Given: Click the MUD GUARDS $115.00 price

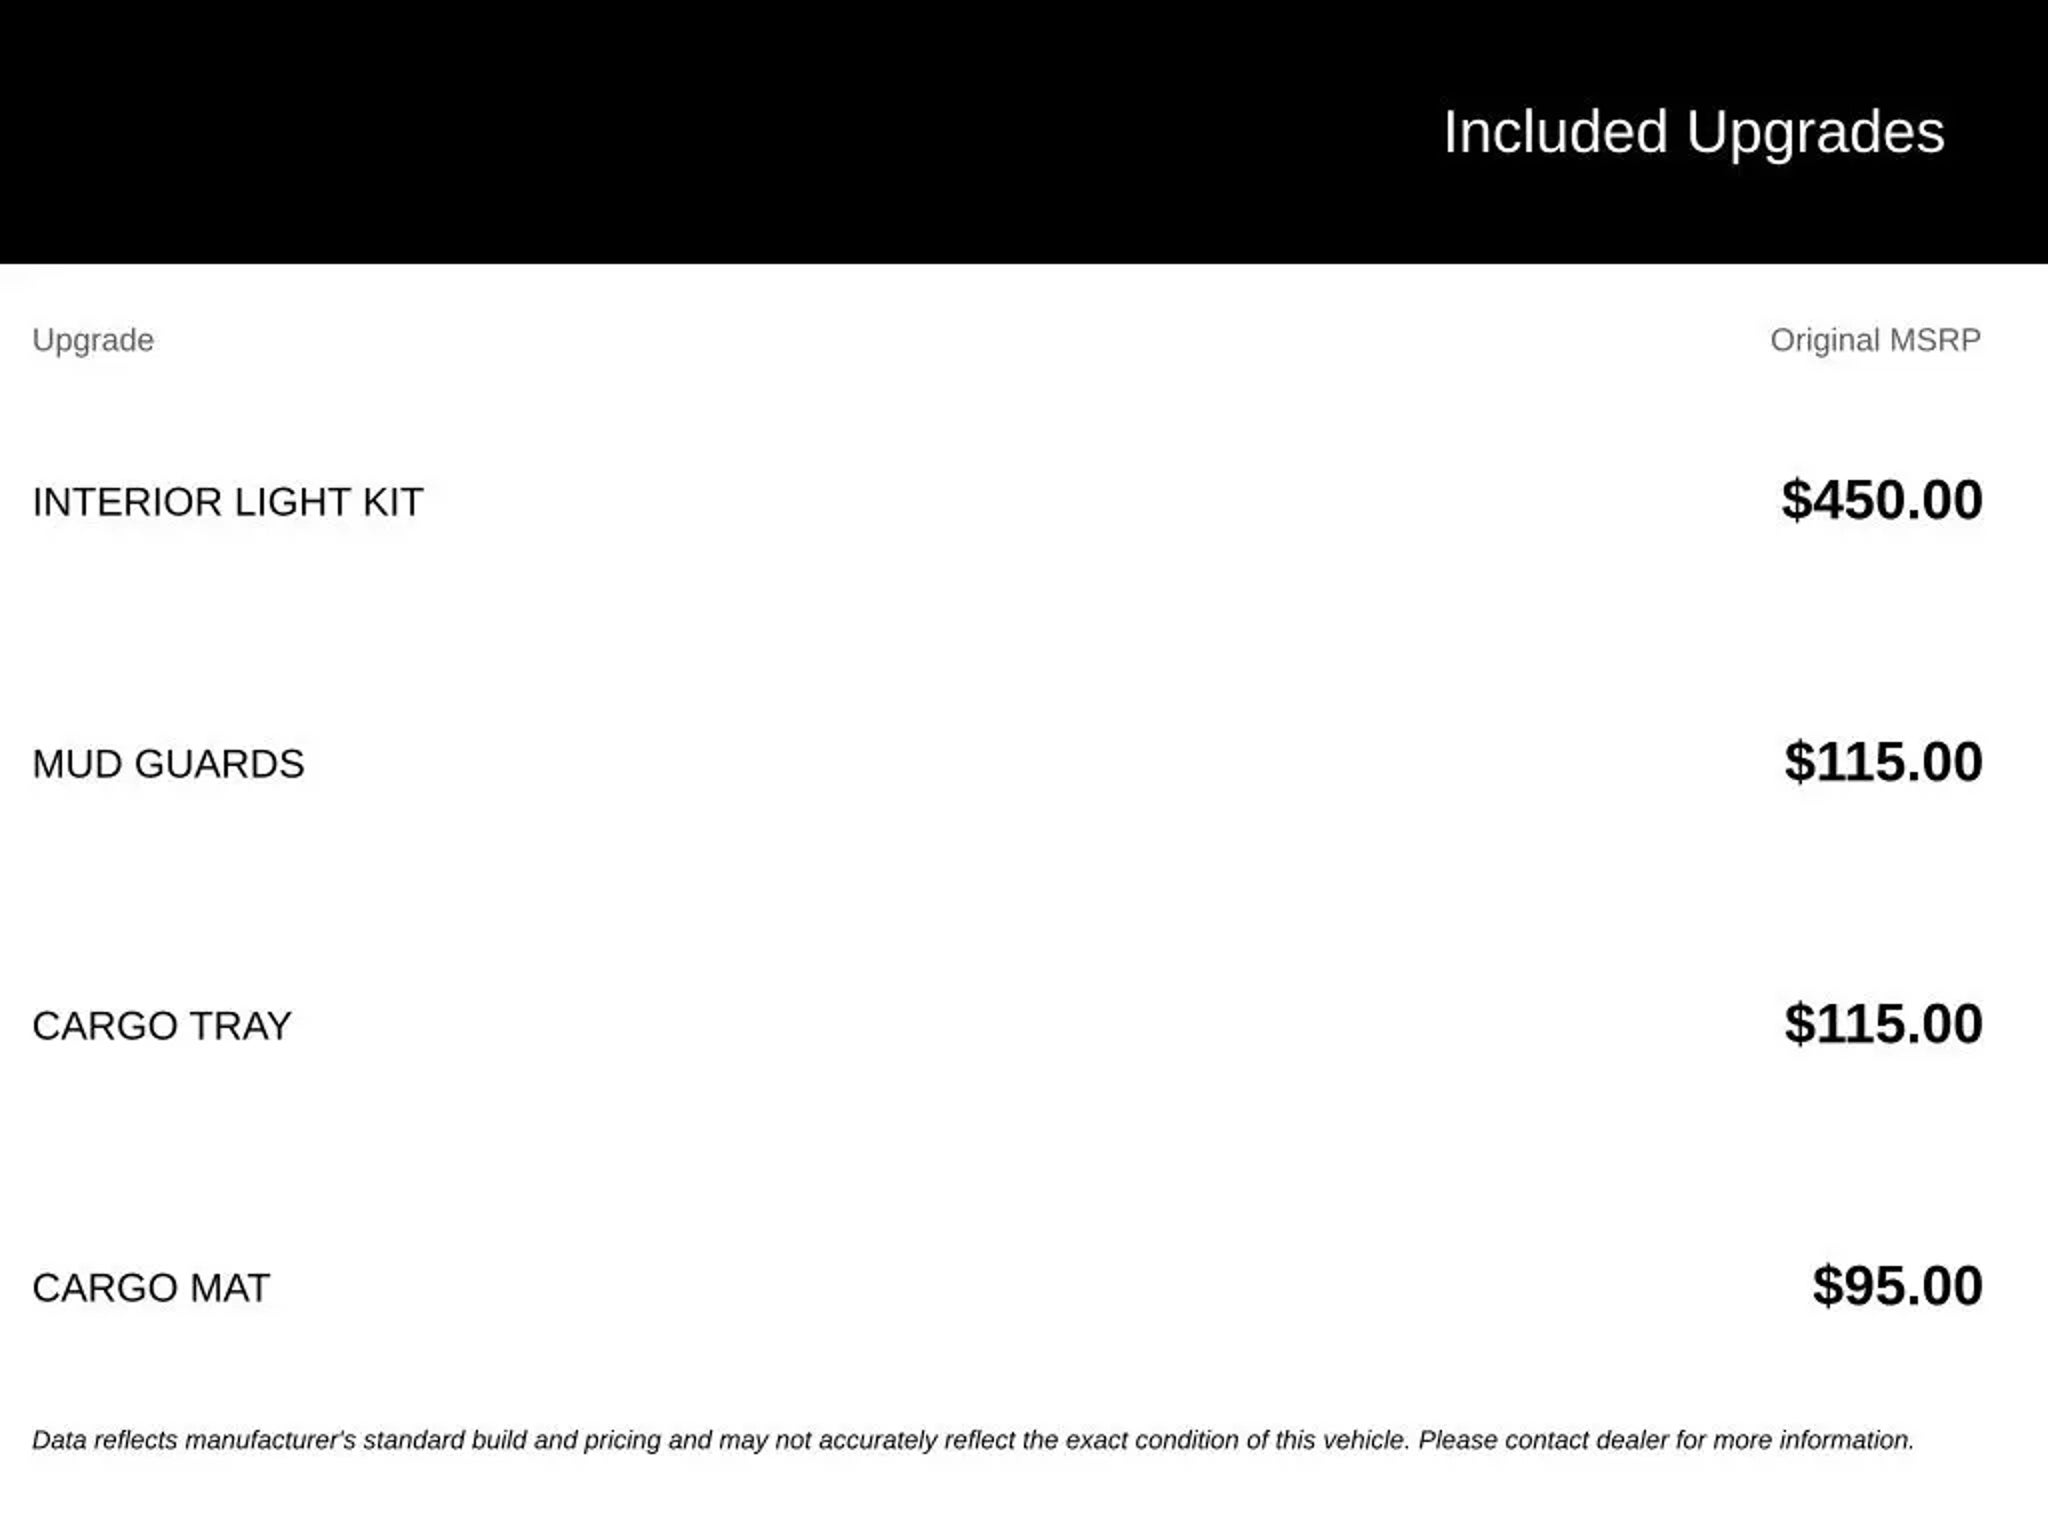Looking at the screenshot, I should (x=1883, y=762).
